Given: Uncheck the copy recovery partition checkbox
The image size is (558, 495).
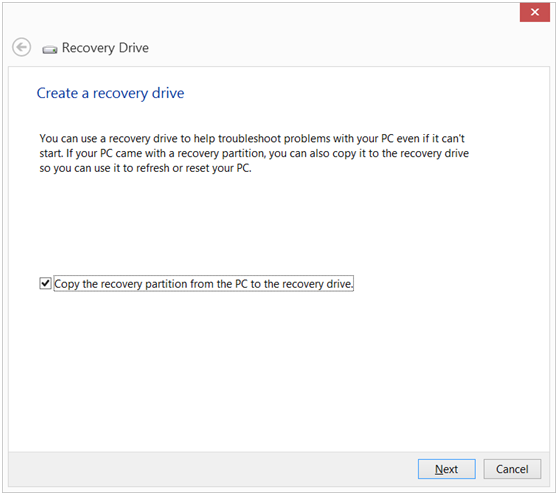Looking at the screenshot, I should point(45,284).
